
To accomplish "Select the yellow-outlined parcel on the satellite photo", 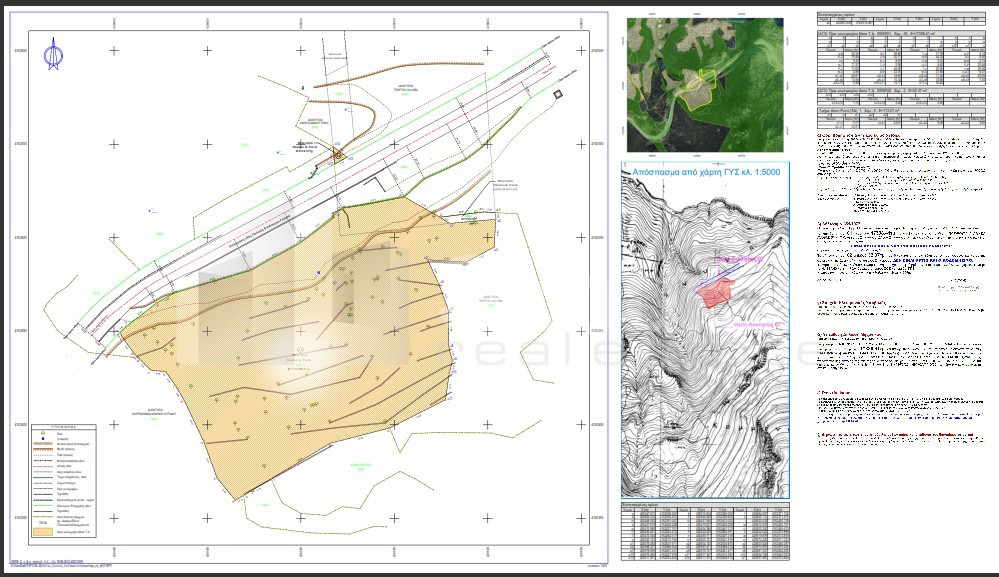I will tap(696, 90).
